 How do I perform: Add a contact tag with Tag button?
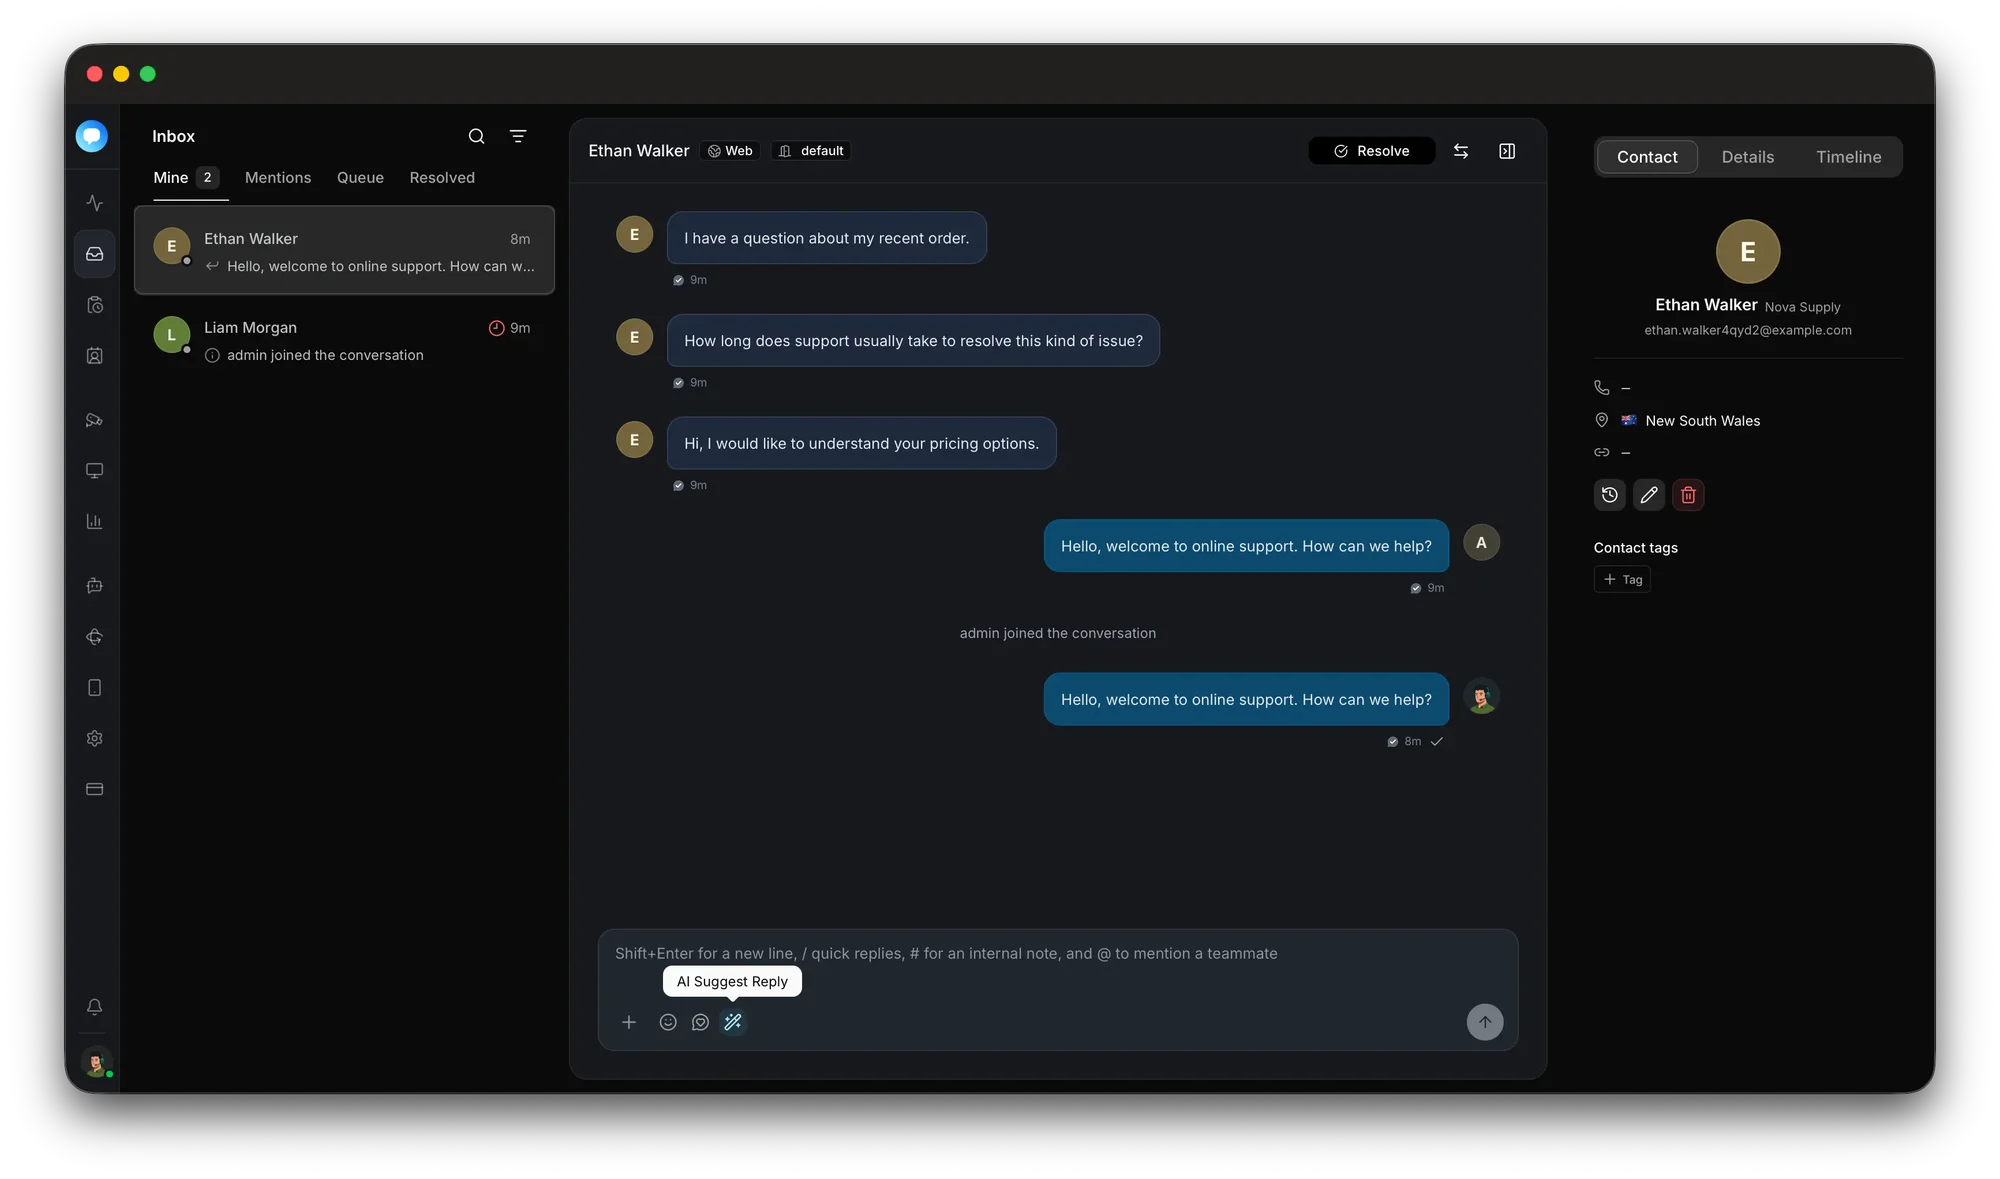[1622, 580]
